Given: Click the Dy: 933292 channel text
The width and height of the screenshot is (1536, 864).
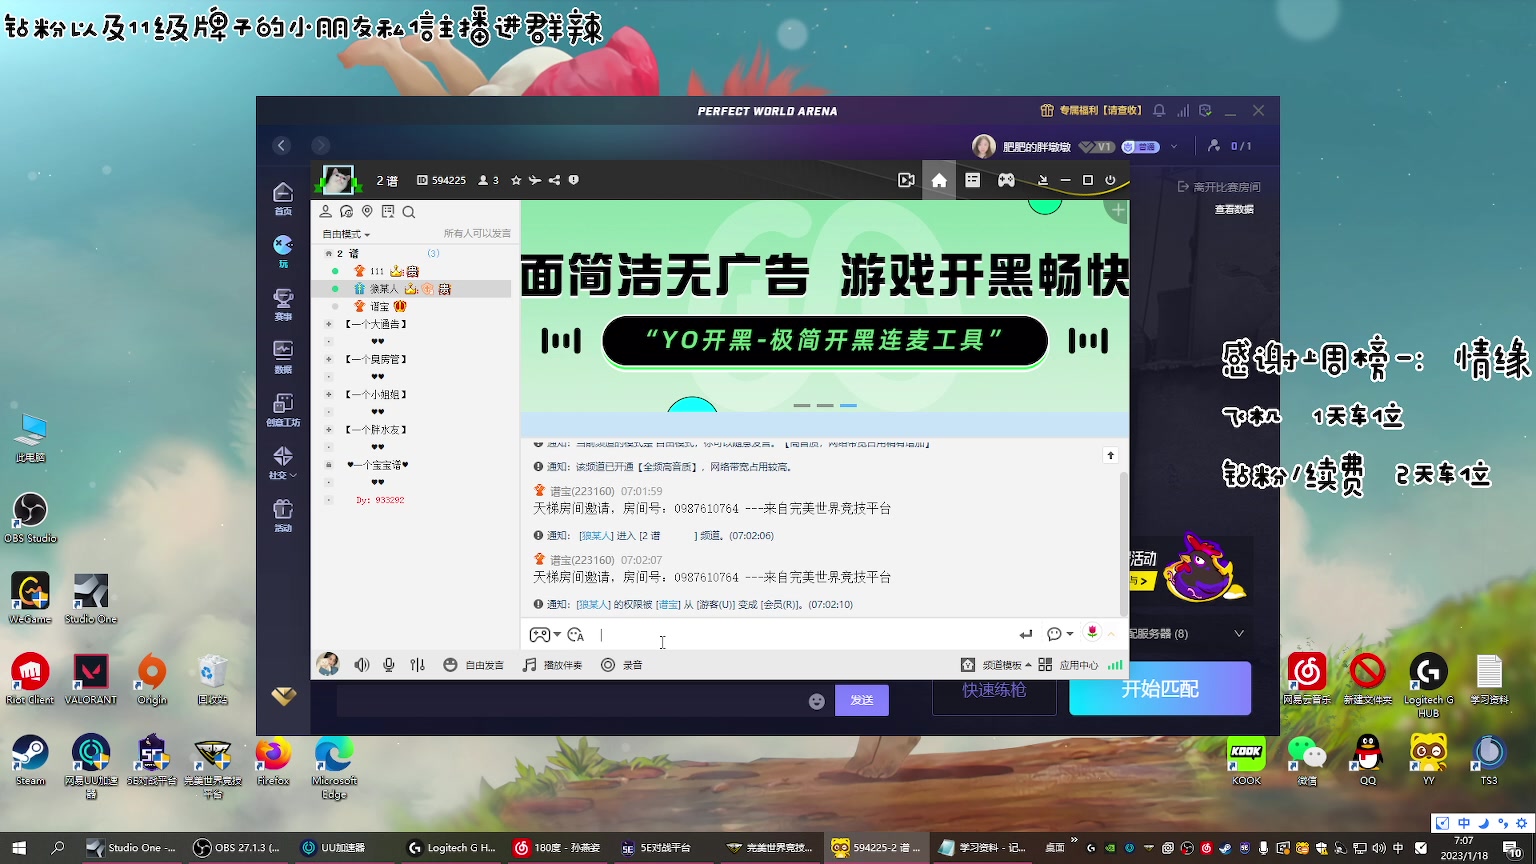Looking at the screenshot, I should point(380,499).
